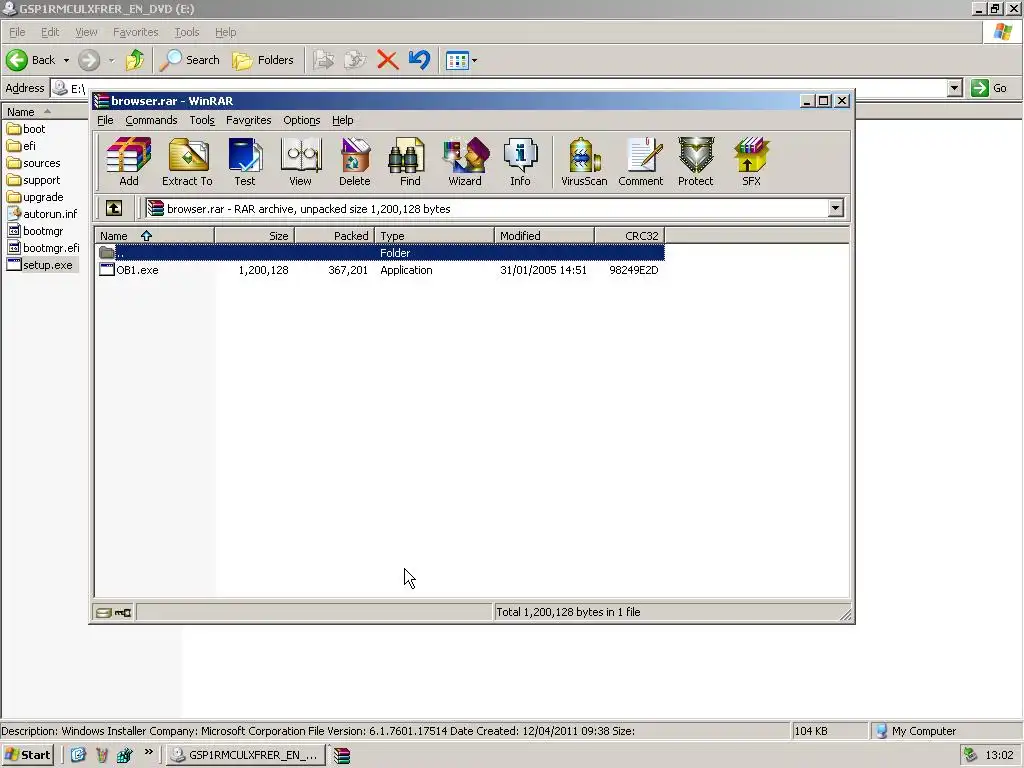
Task: Sort by the CRC32 column header
Action: coord(630,236)
